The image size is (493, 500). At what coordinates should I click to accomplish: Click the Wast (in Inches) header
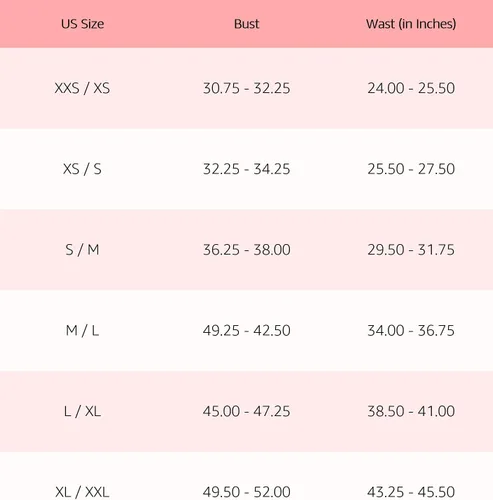pyautogui.click(x=411, y=24)
